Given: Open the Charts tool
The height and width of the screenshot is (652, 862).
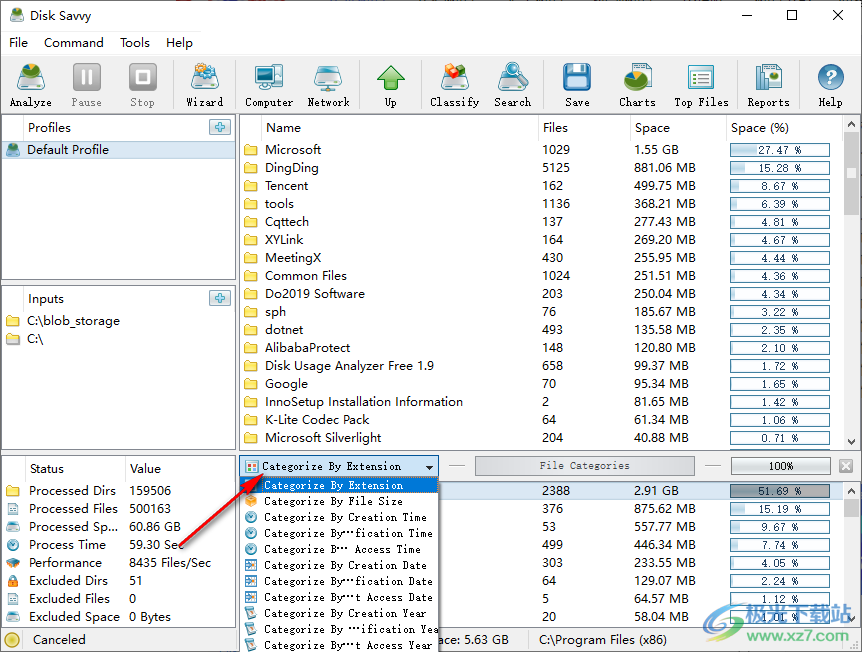Looking at the screenshot, I should [637, 85].
